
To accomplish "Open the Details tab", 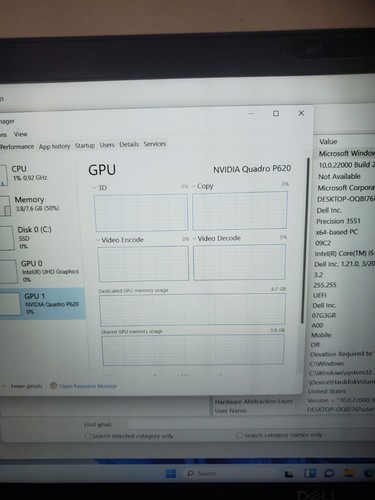I will [129, 144].
